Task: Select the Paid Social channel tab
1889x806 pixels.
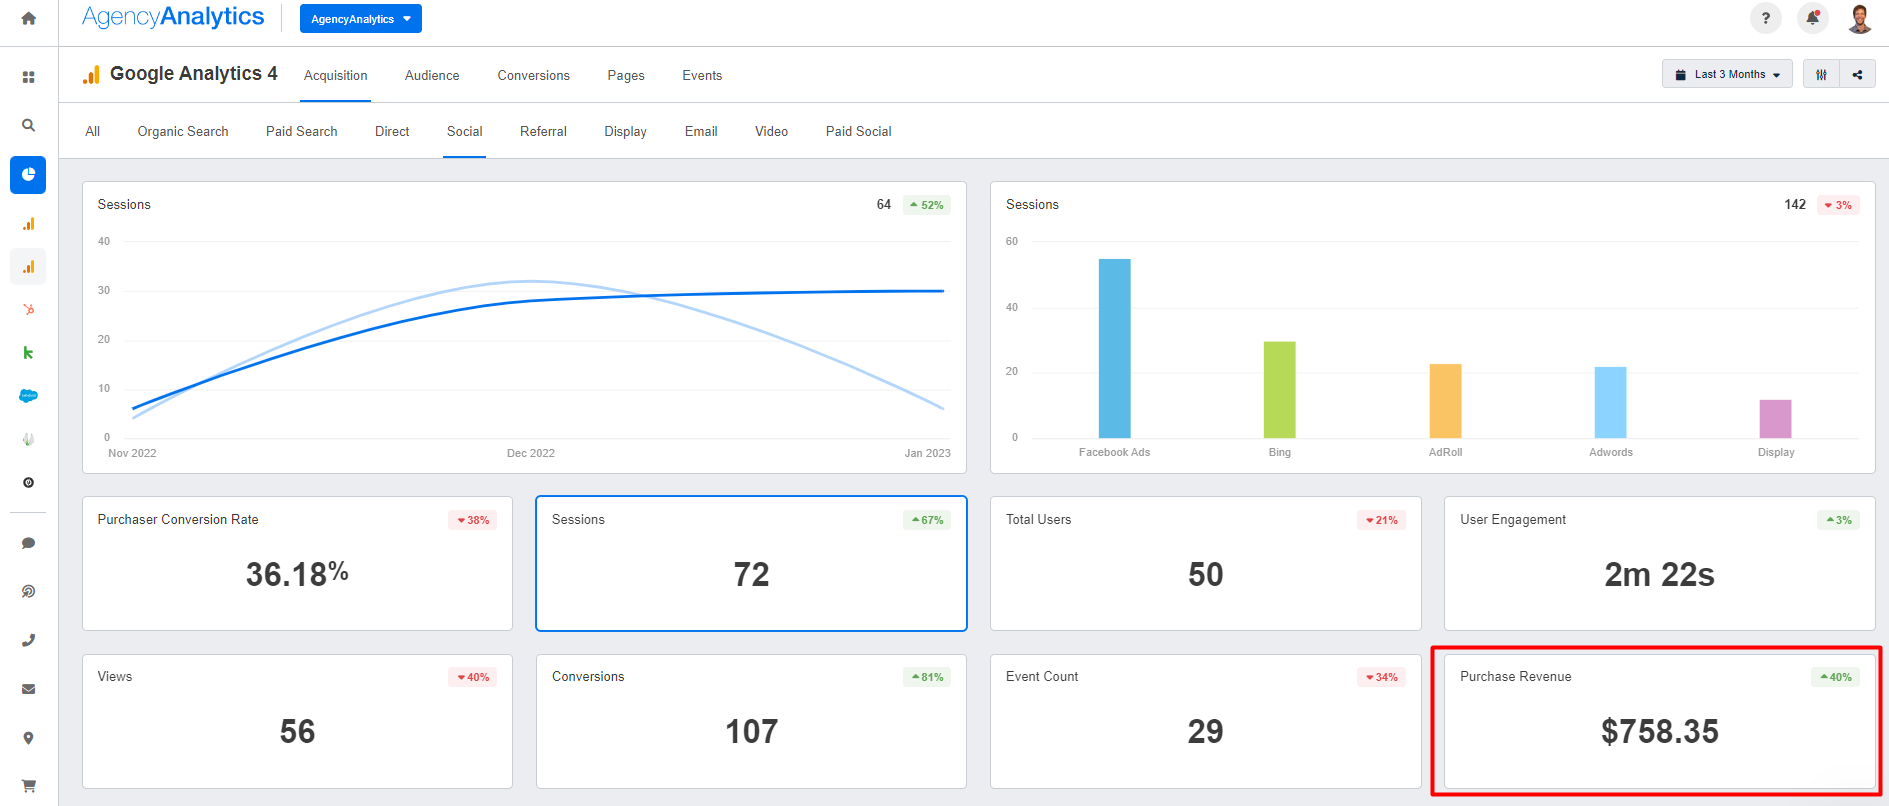Action: [x=858, y=132]
